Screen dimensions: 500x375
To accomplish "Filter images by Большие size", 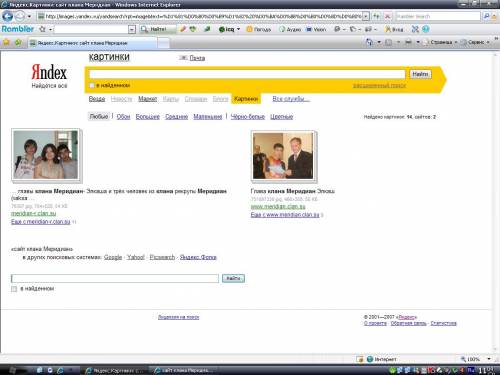I will pos(148,117).
